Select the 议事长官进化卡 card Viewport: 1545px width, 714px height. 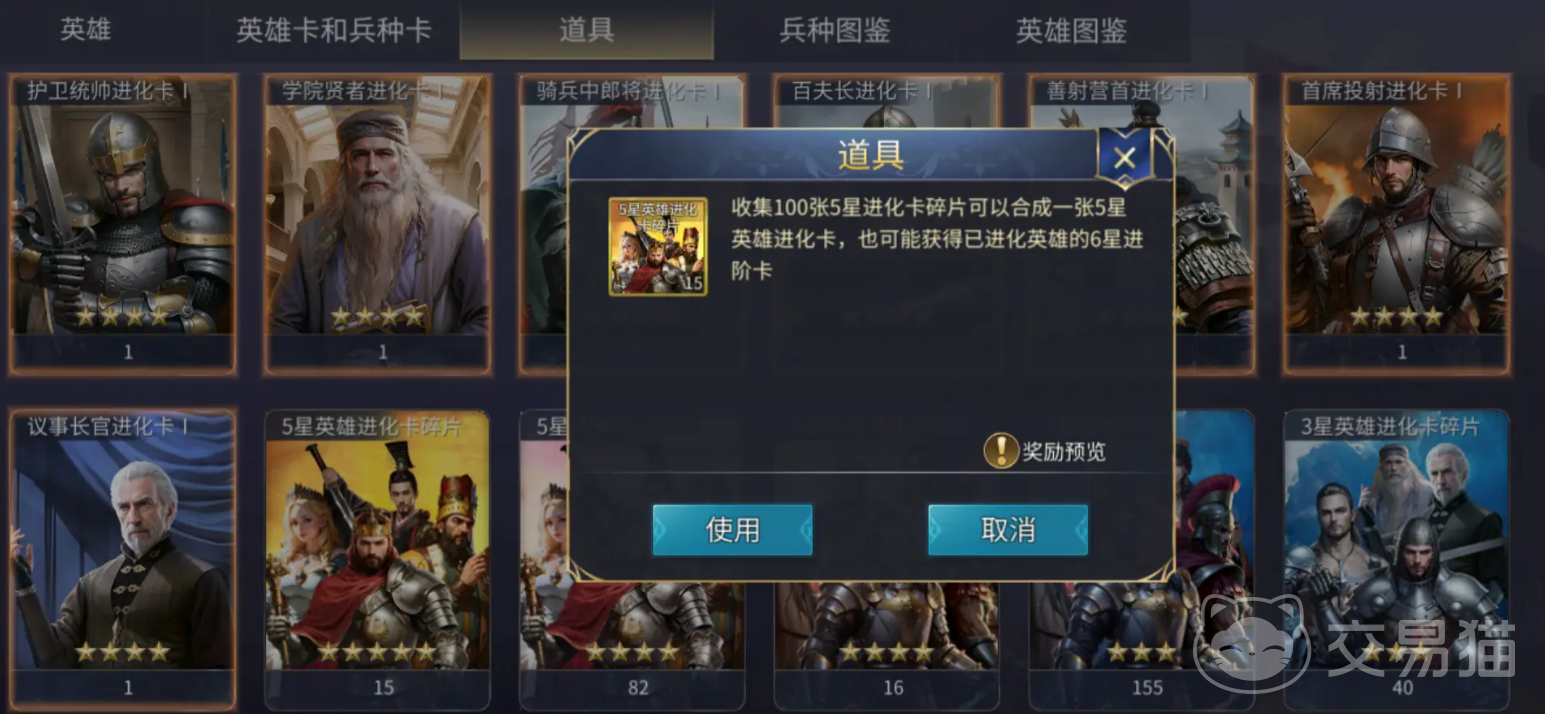123,558
